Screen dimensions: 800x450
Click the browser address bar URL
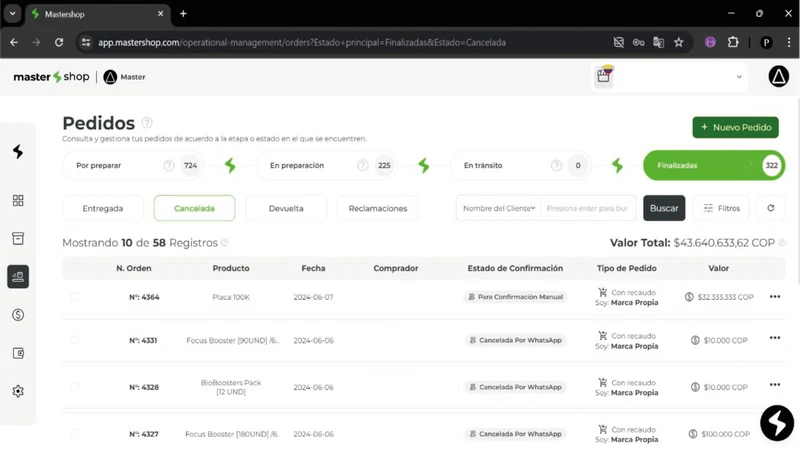pyautogui.click(x=302, y=42)
